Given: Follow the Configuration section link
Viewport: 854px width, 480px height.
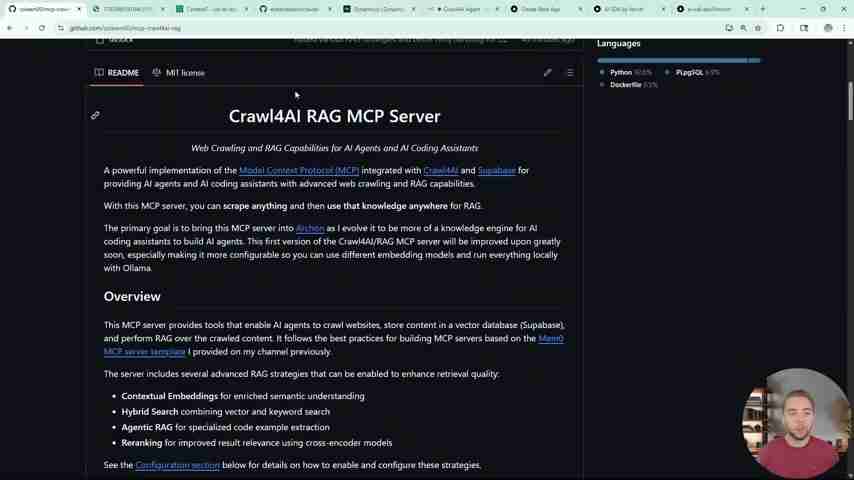Looking at the screenshot, I should pos(178,465).
